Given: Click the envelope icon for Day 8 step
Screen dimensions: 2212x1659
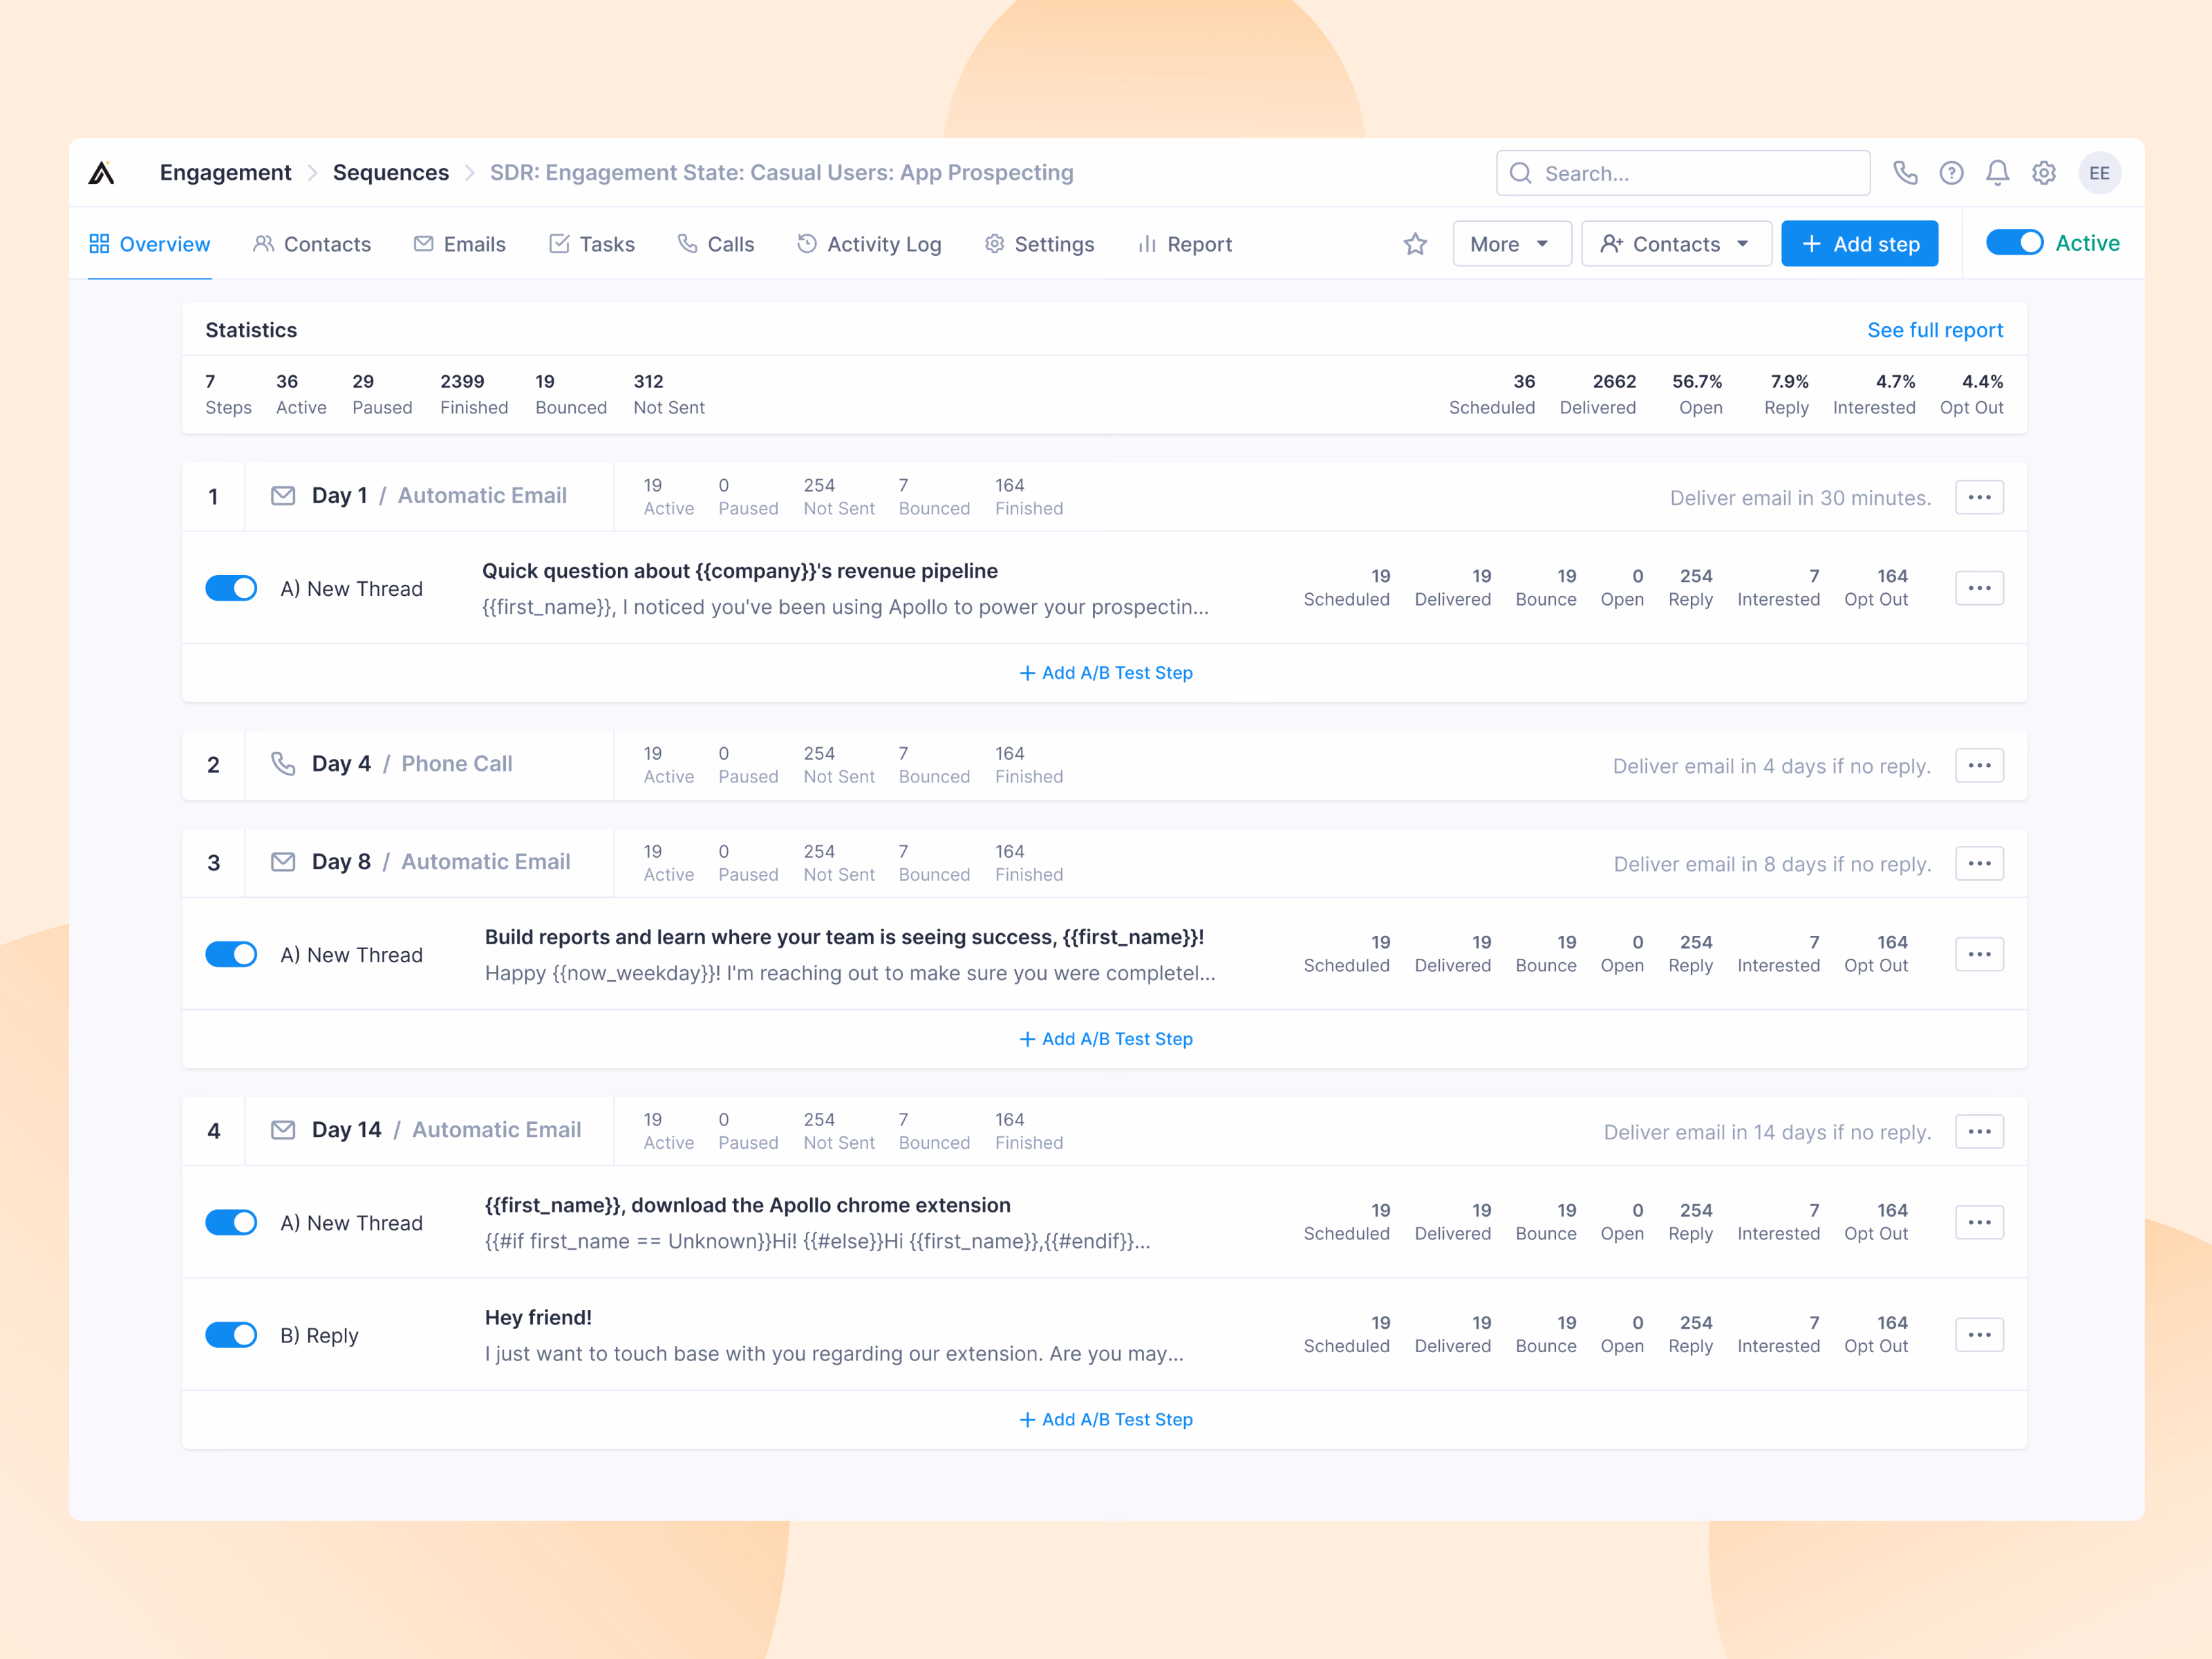Looking at the screenshot, I should (283, 862).
